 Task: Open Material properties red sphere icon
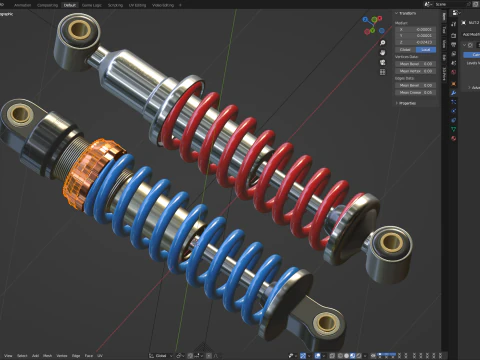(453, 138)
